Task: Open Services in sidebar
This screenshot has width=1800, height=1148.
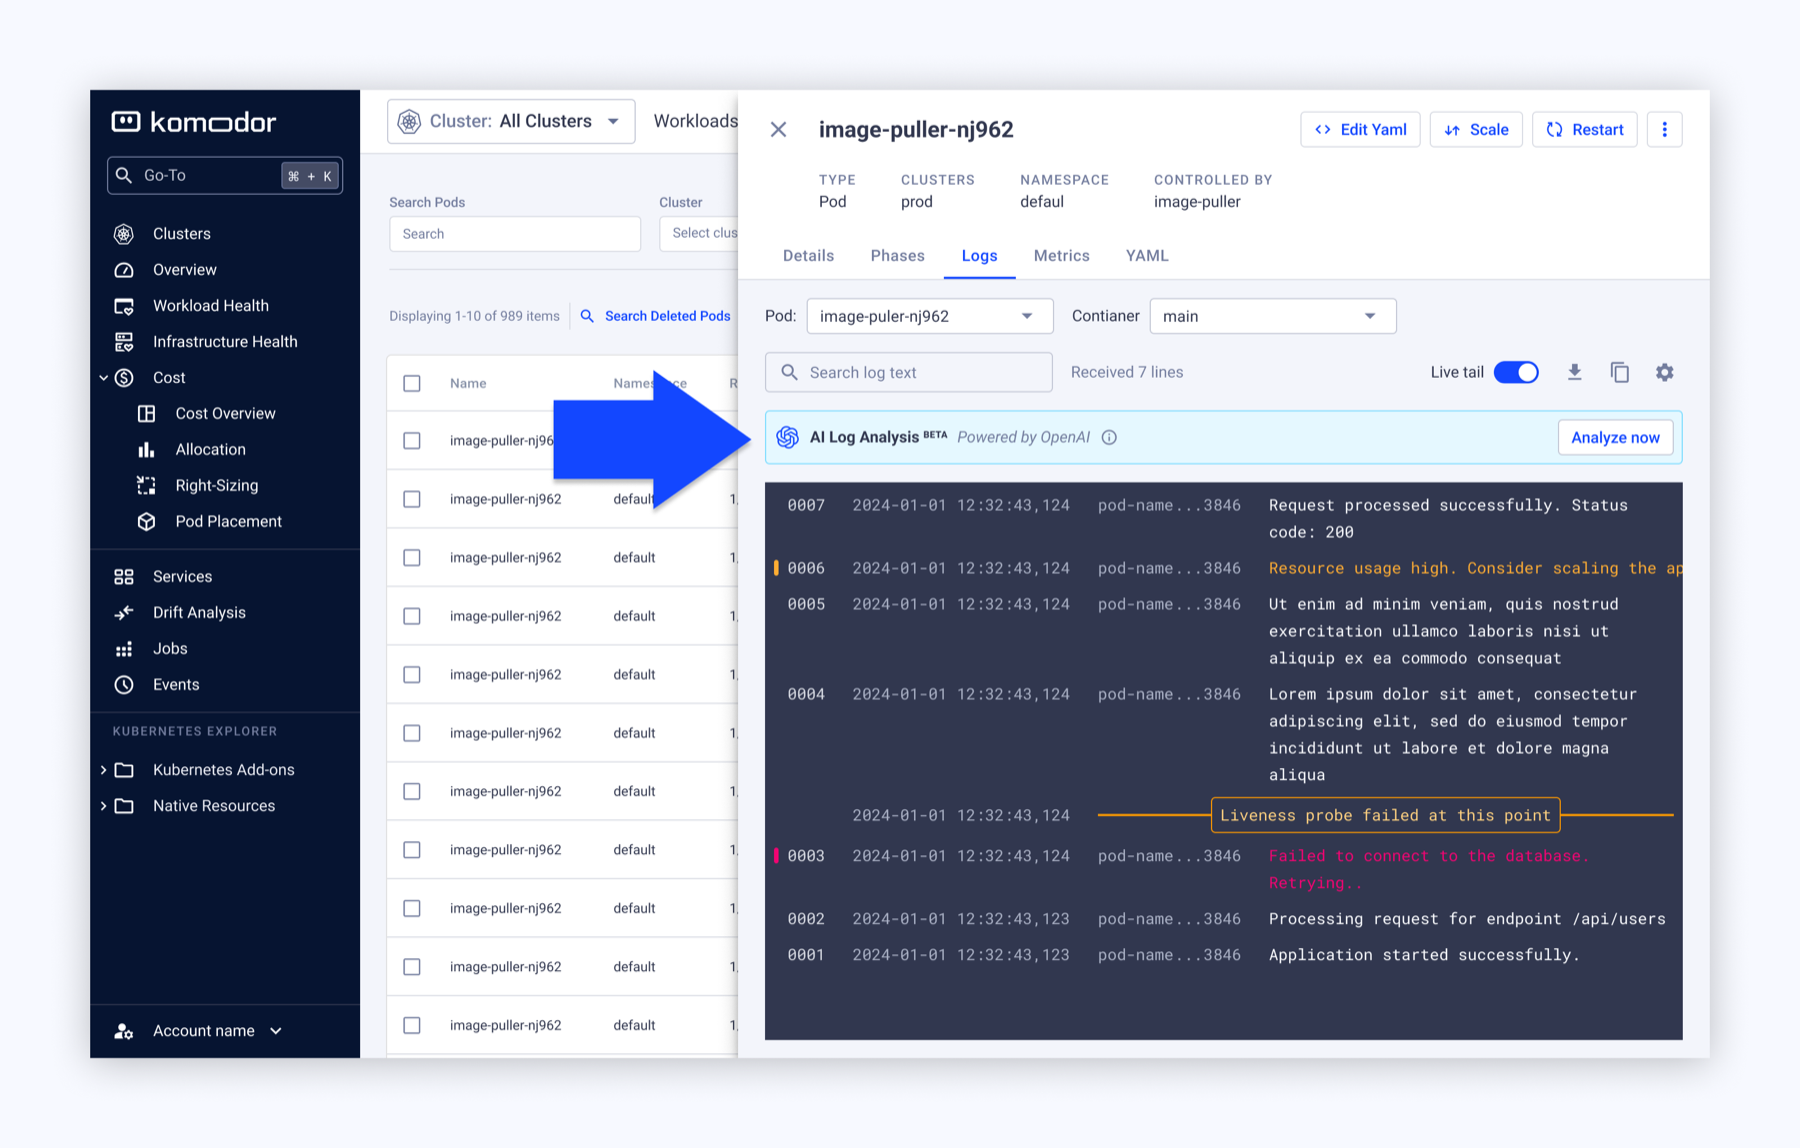Action: click(182, 577)
